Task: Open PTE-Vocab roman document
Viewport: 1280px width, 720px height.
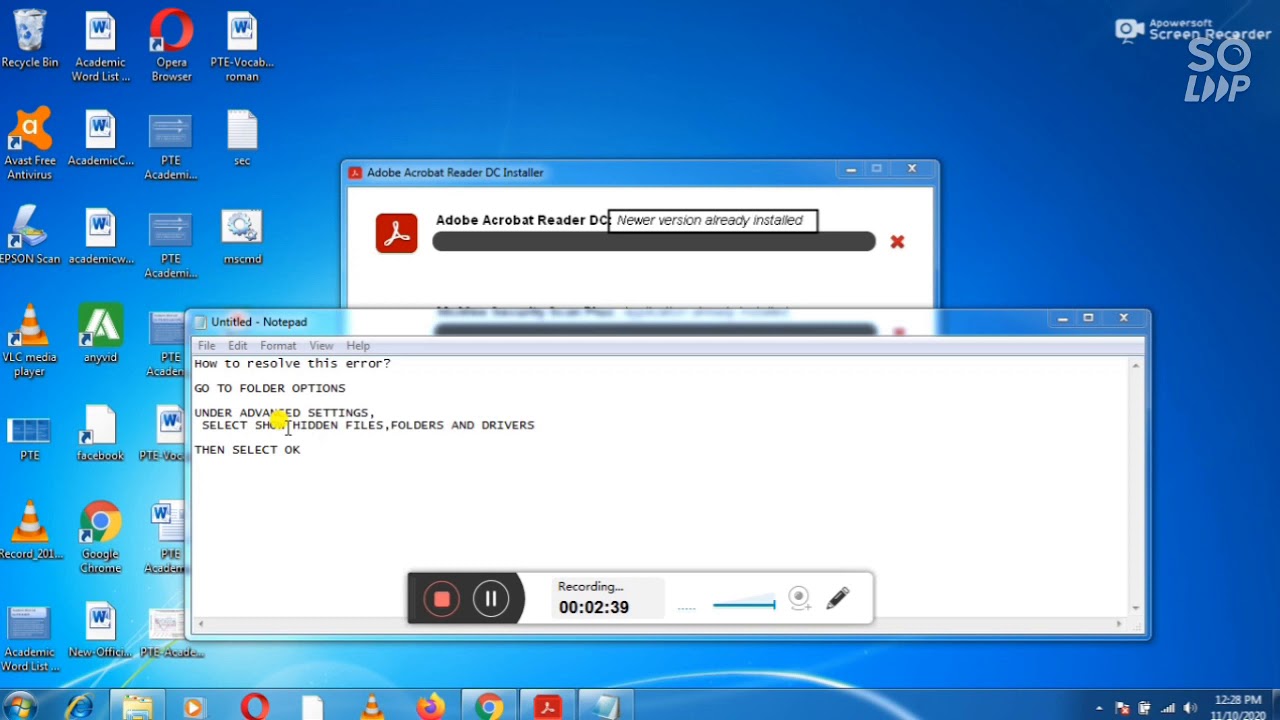Action: click(242, 47)
